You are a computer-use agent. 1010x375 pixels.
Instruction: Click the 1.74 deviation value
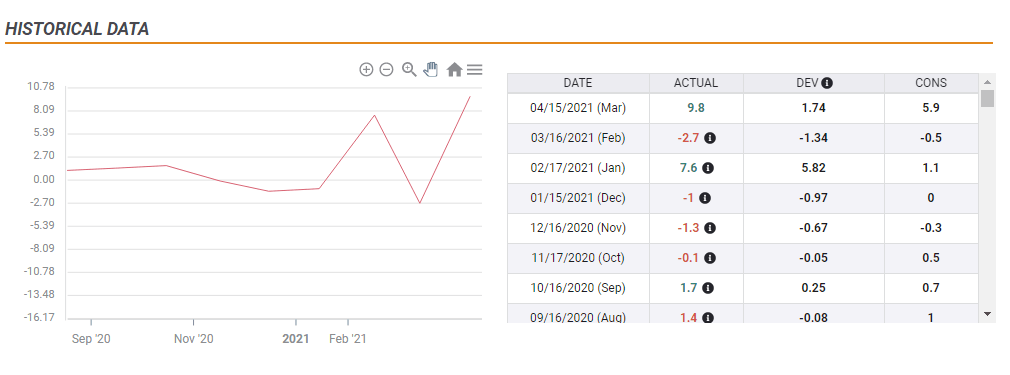[x=814, y=108]
